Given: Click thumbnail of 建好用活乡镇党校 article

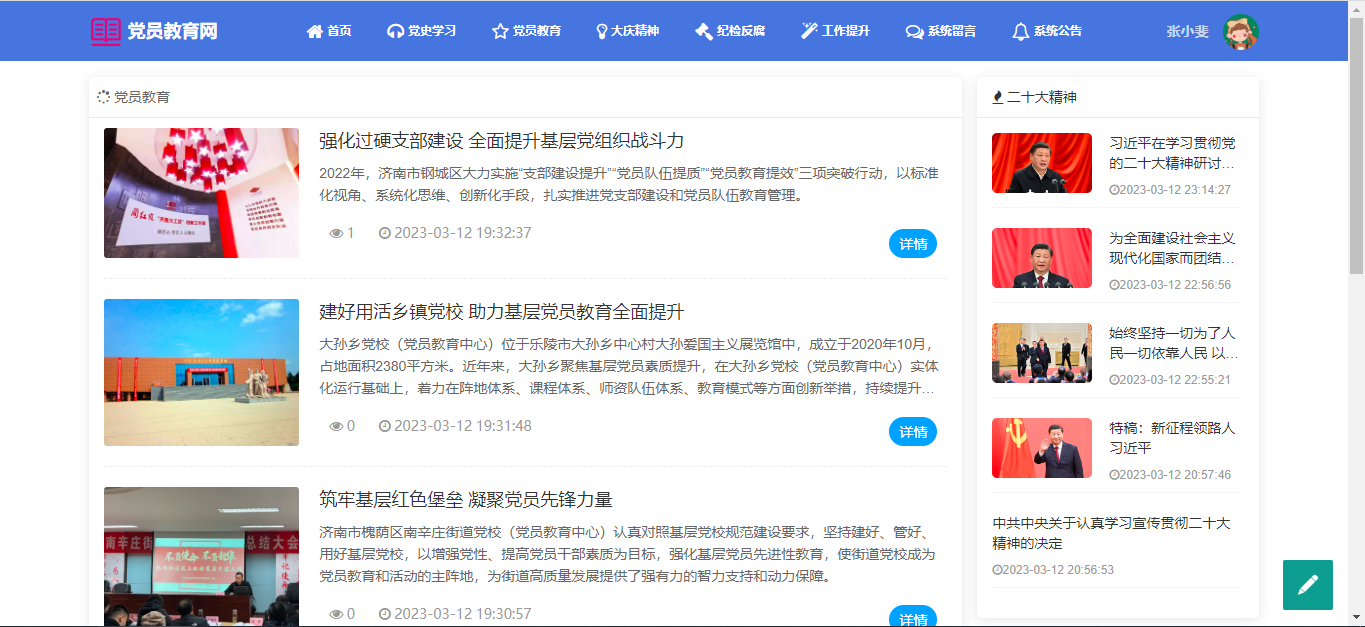Looking at the screenshot, I should click(x=201, y=372).
